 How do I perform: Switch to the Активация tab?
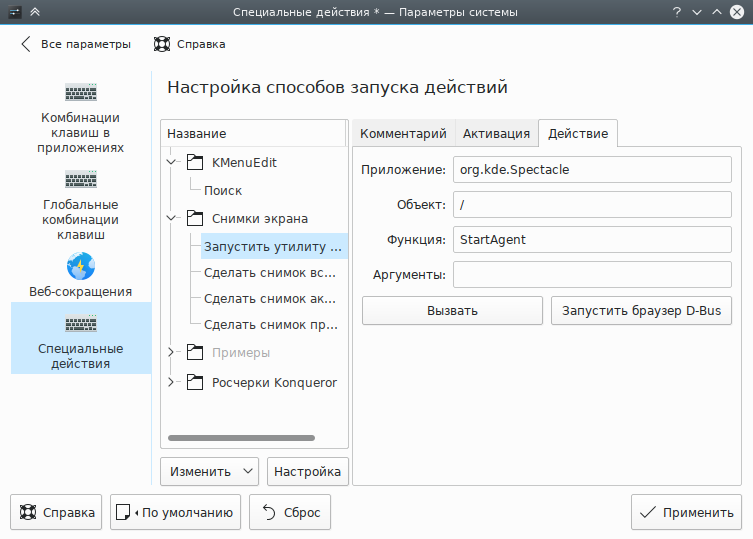click(x=495, y=134)
